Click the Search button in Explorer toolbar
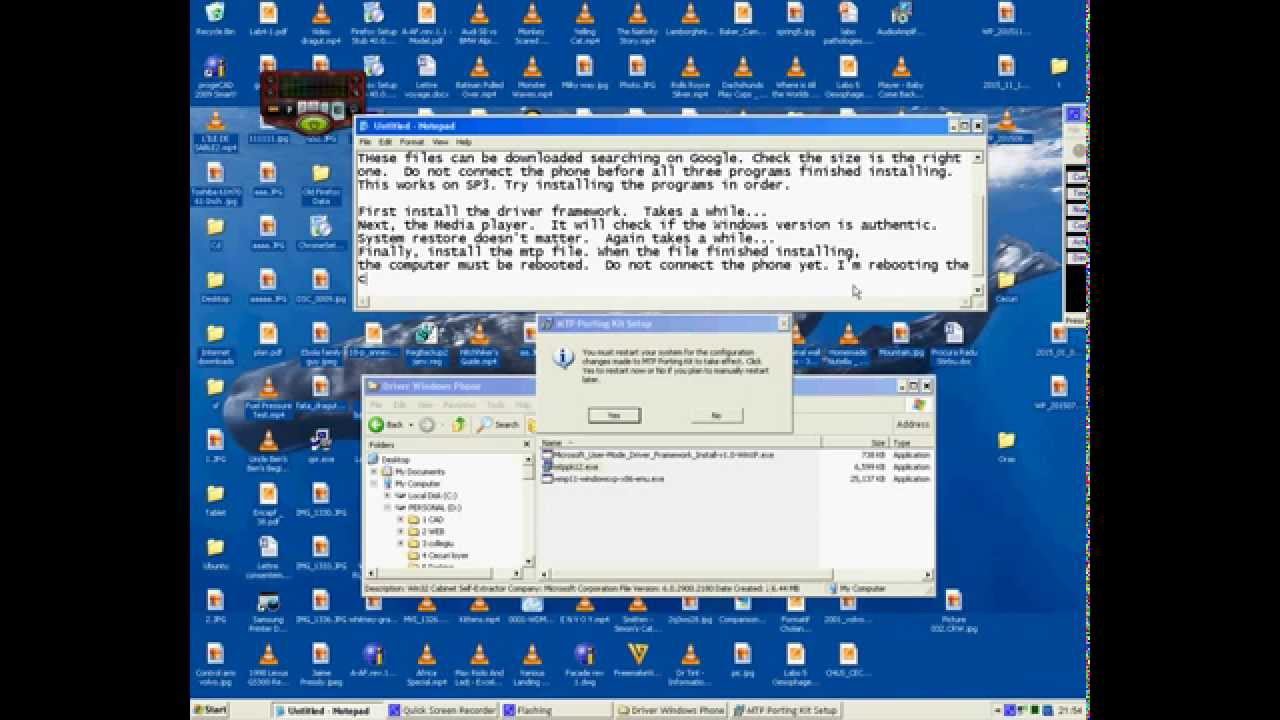 [x=499, y=424]
